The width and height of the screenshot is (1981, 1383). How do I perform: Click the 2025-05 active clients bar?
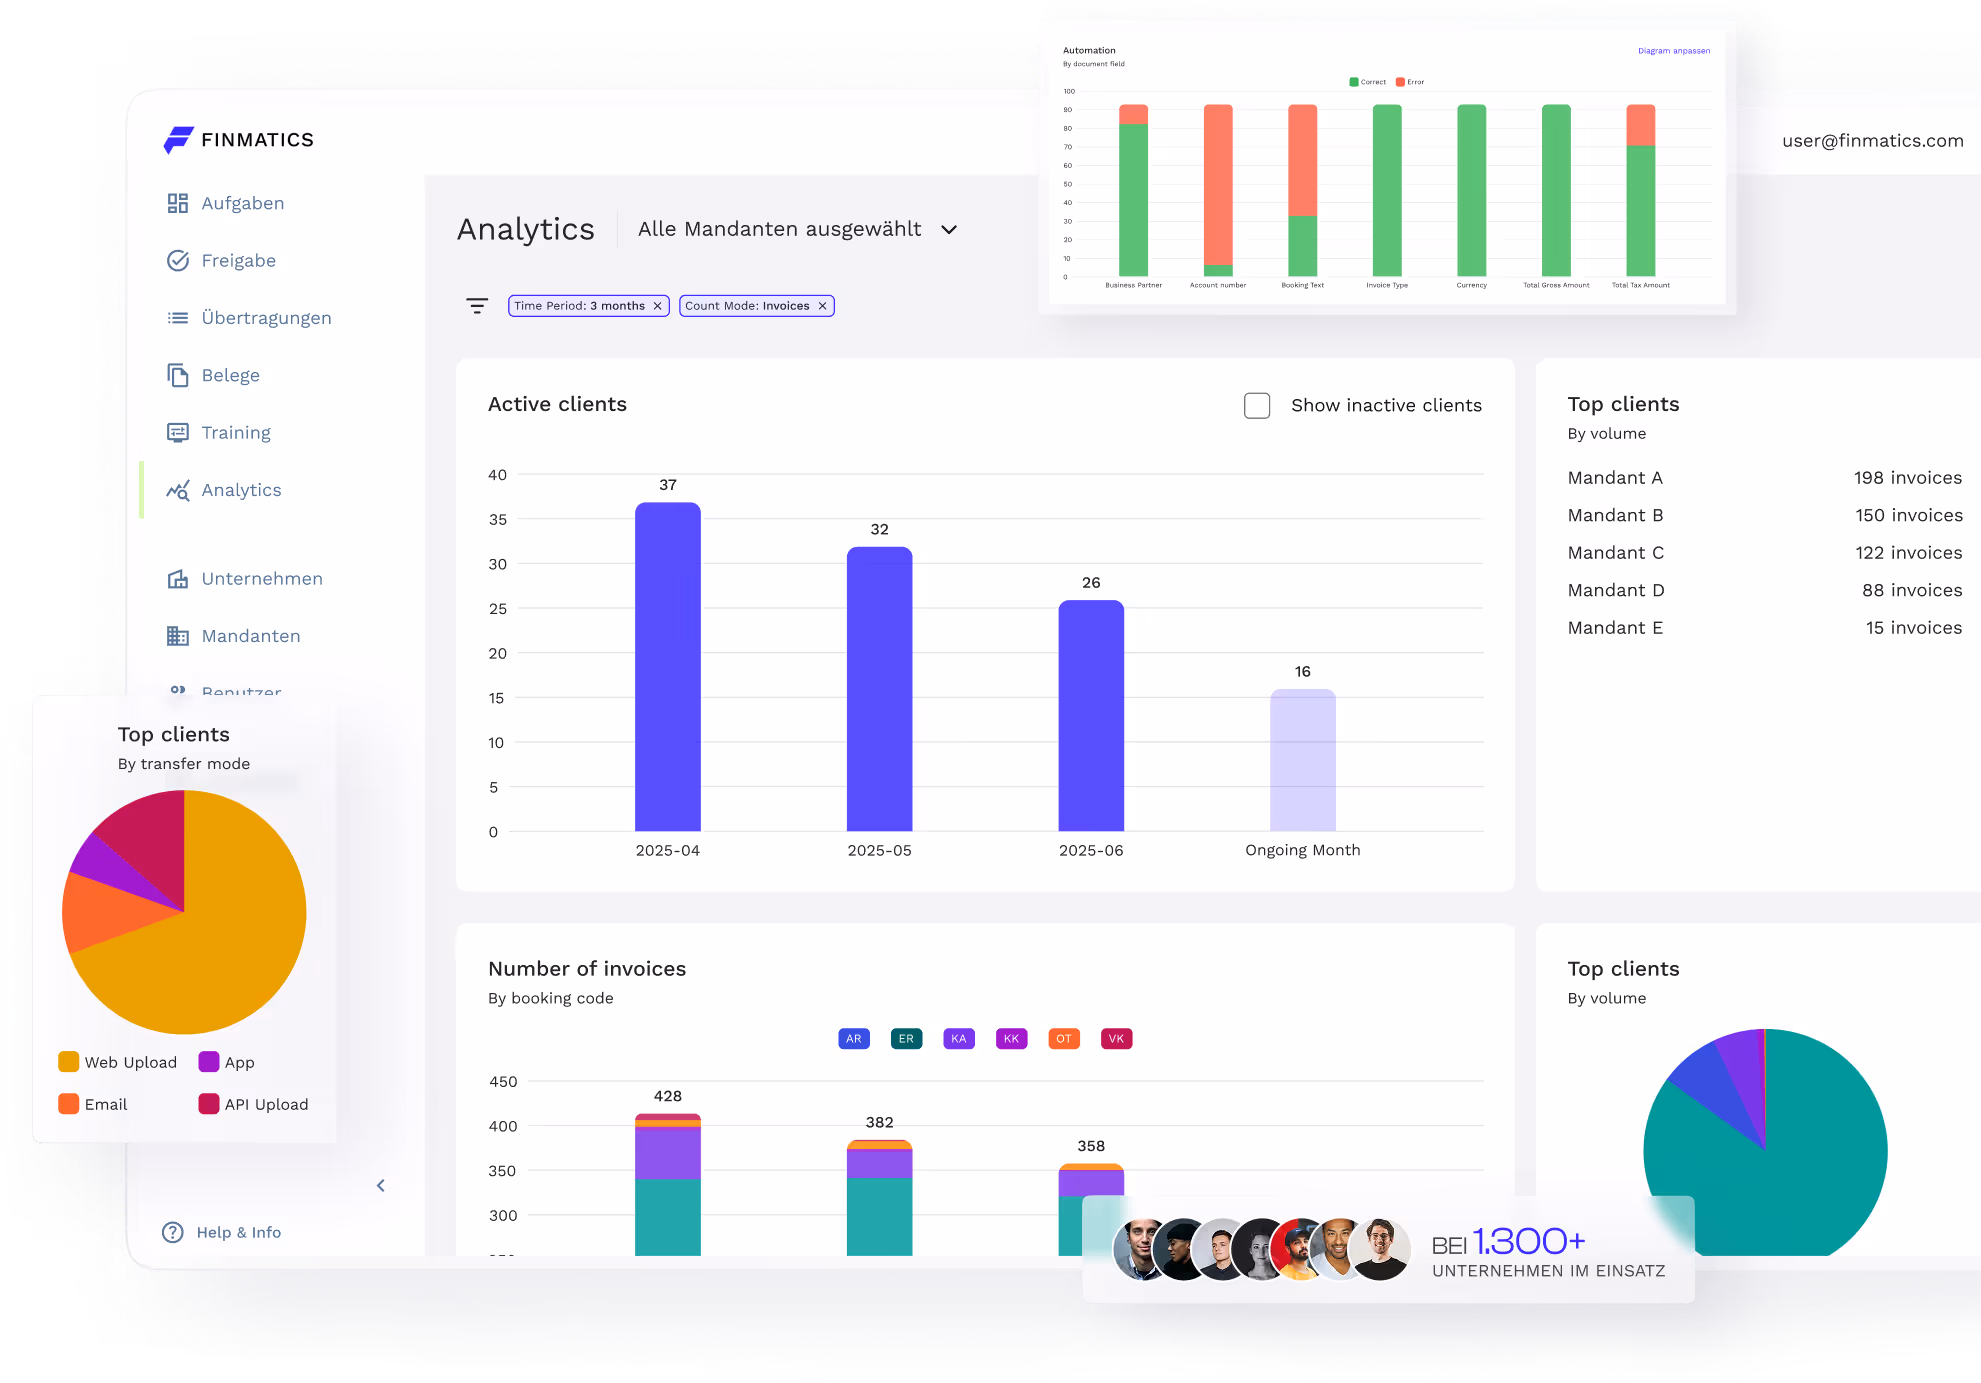[x=880, y=689]
